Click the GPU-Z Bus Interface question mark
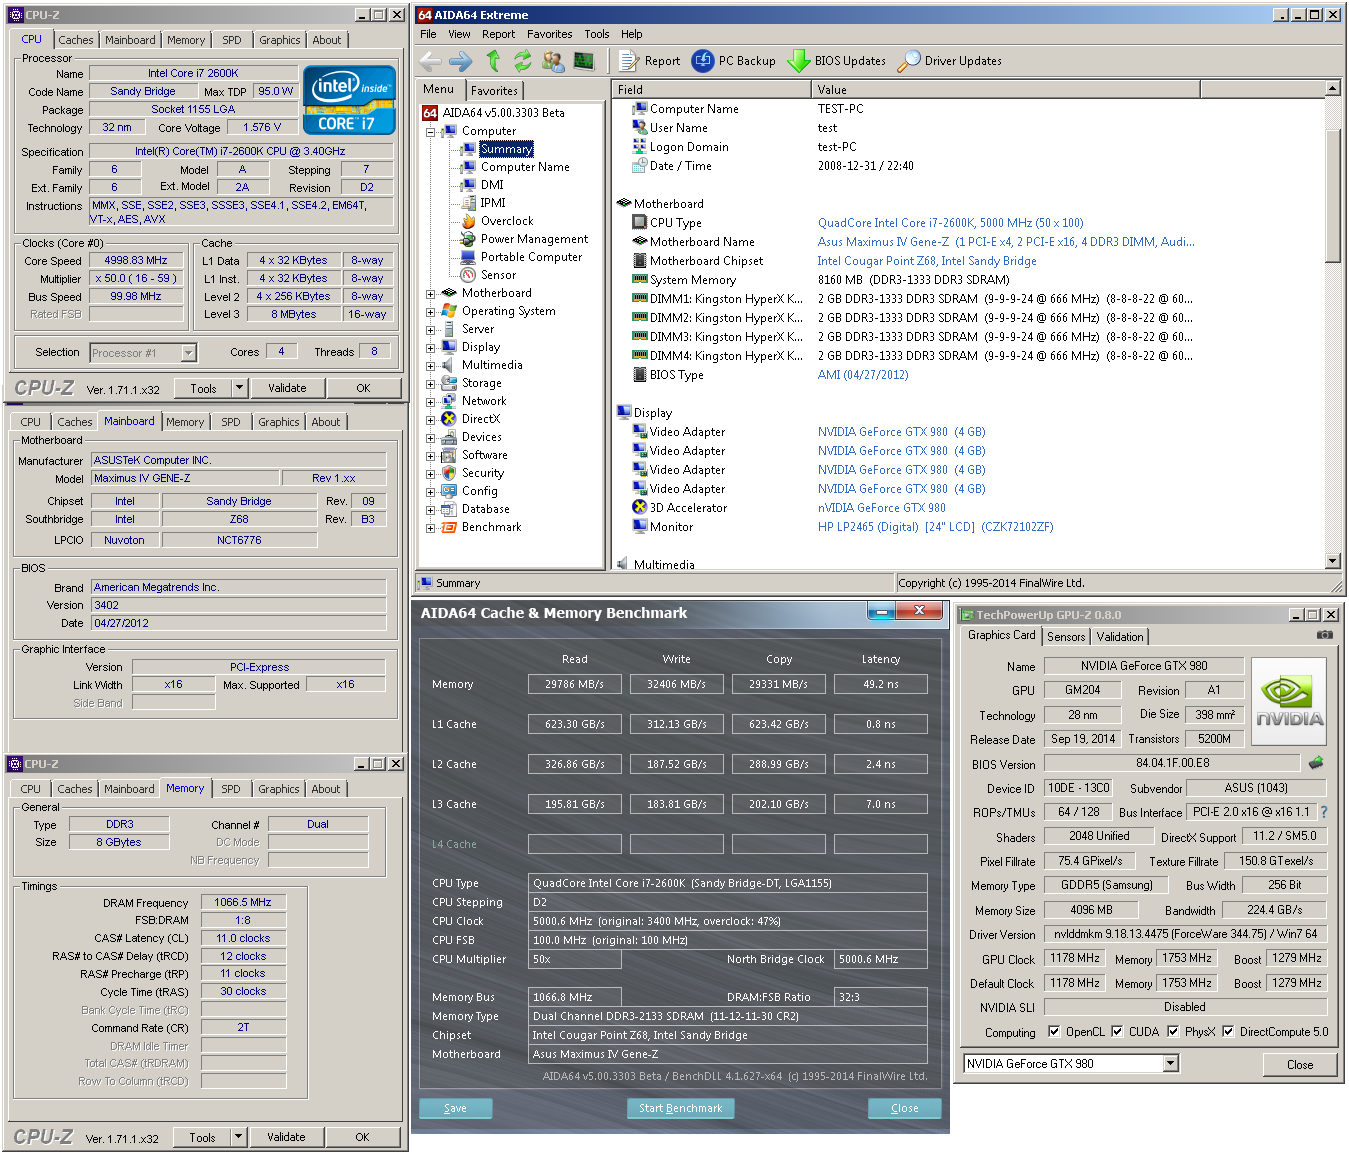Image resolution: width=1349 pixels, height=1155 pixels. [1324, 812]
